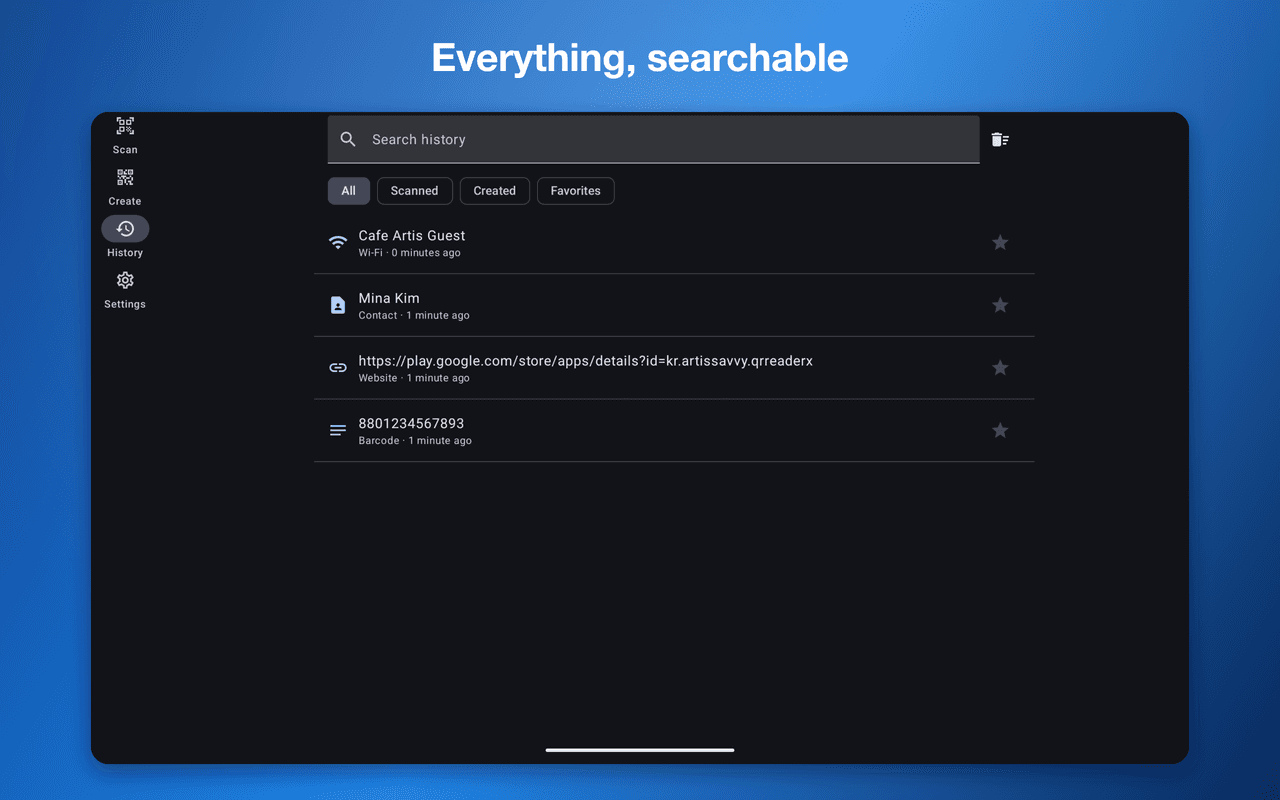Click the contact card icon beside Mina Kim
The image size is (1280, 800).
[x=338, y=305]
